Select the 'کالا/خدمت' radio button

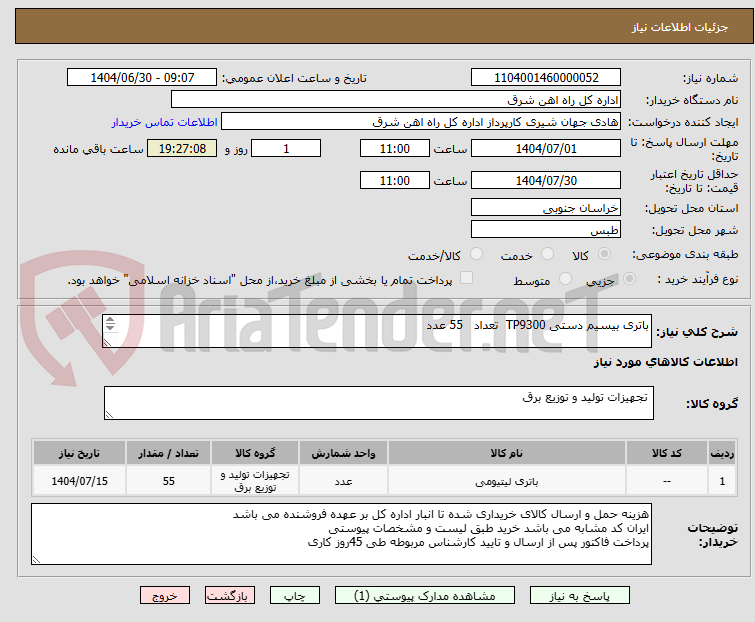(476, 254)
